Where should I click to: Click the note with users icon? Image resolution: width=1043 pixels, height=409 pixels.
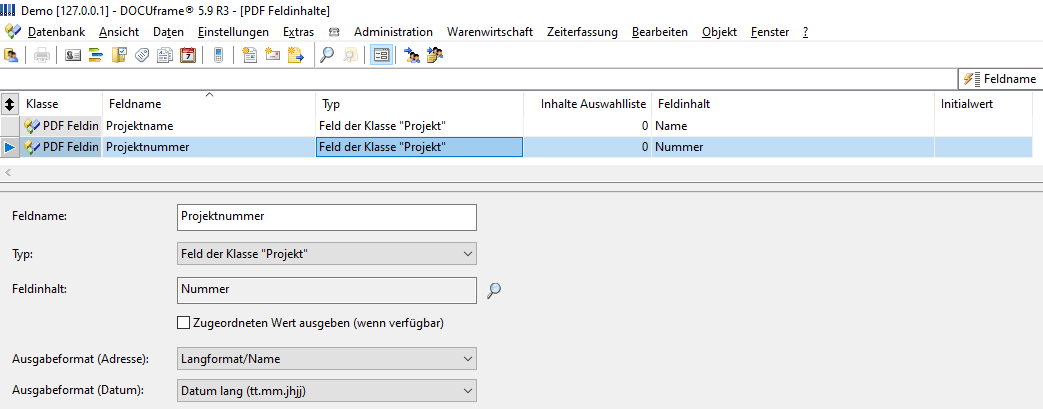click(x=435, y=55)
